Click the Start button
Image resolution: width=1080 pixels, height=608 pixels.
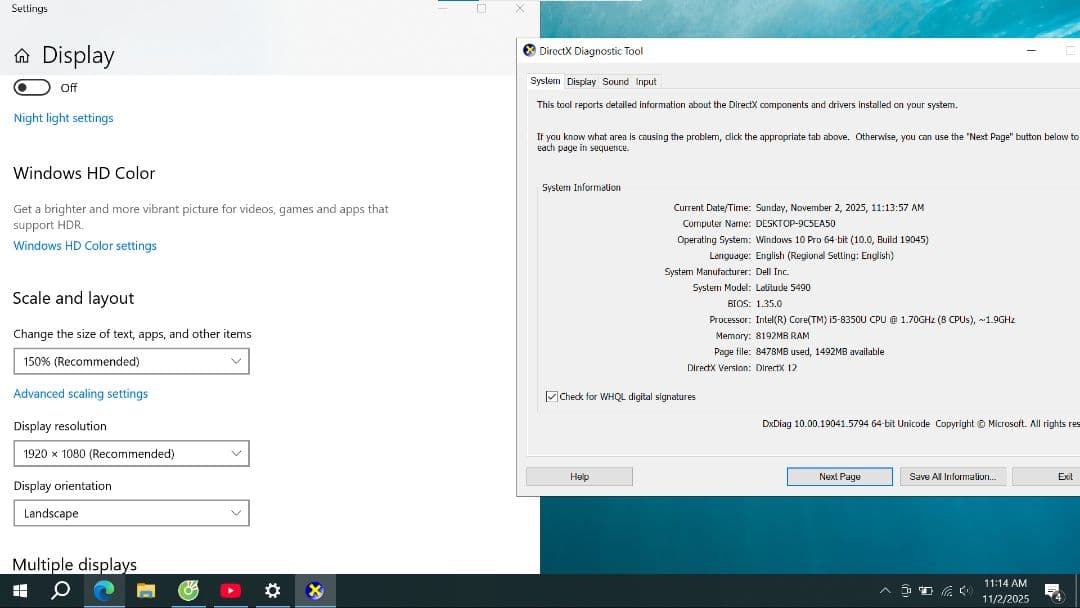click(x=19, y=590)
